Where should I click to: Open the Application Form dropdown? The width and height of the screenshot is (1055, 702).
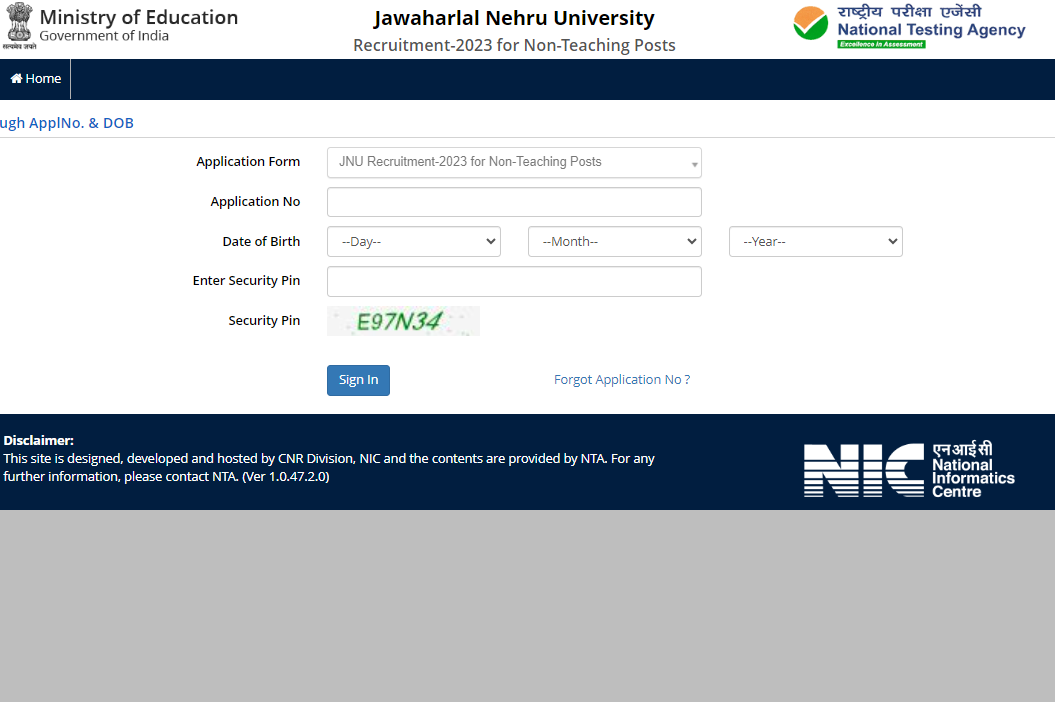pyautogui.click(x=514, y=162)
